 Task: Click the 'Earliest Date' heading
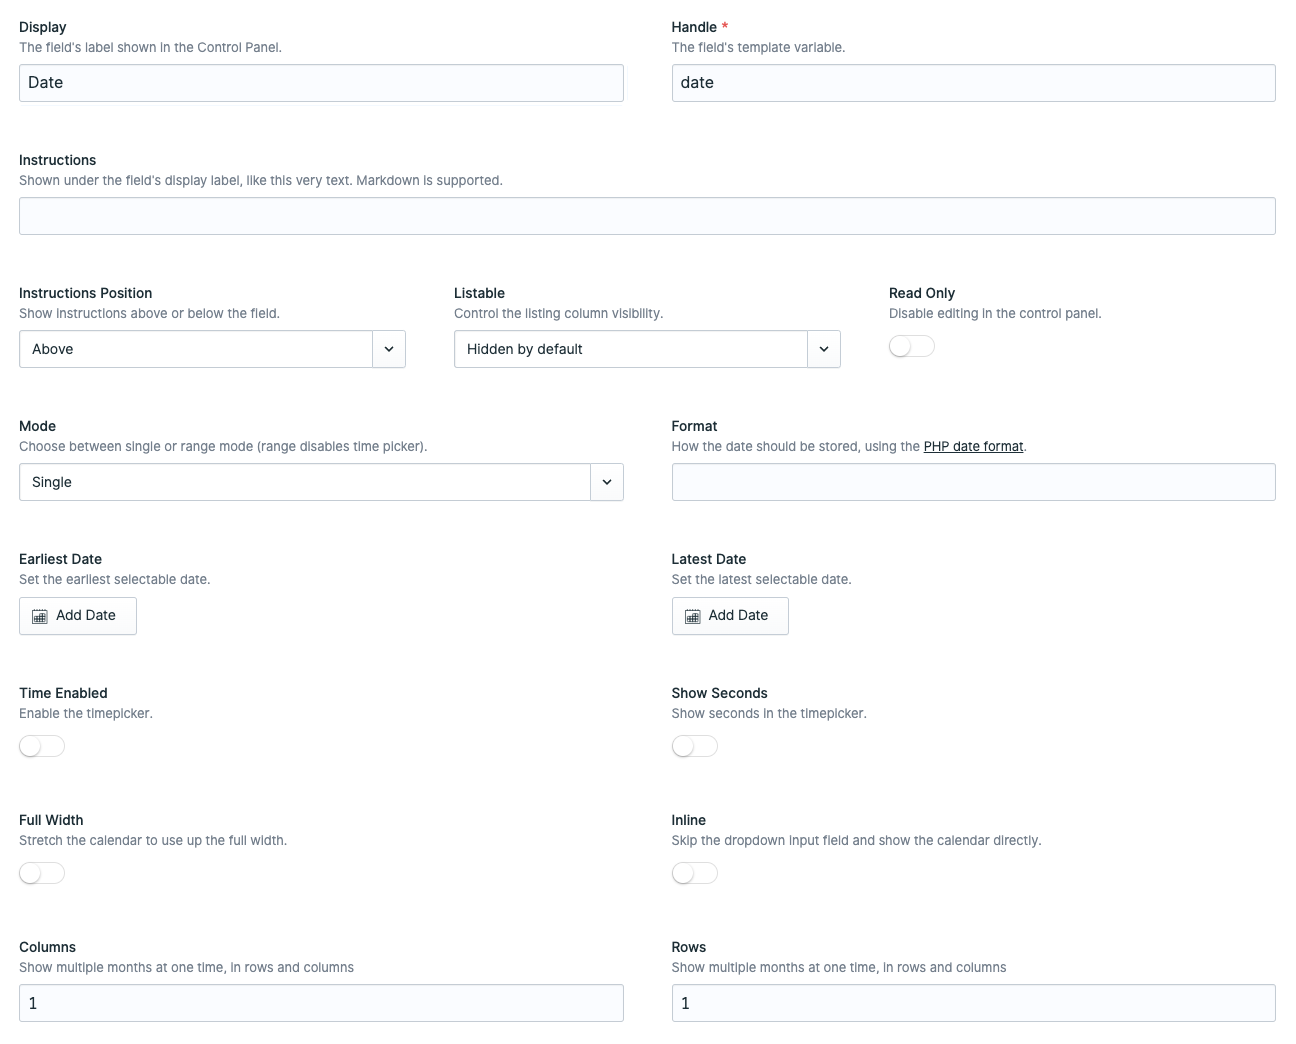click(61, 559)
